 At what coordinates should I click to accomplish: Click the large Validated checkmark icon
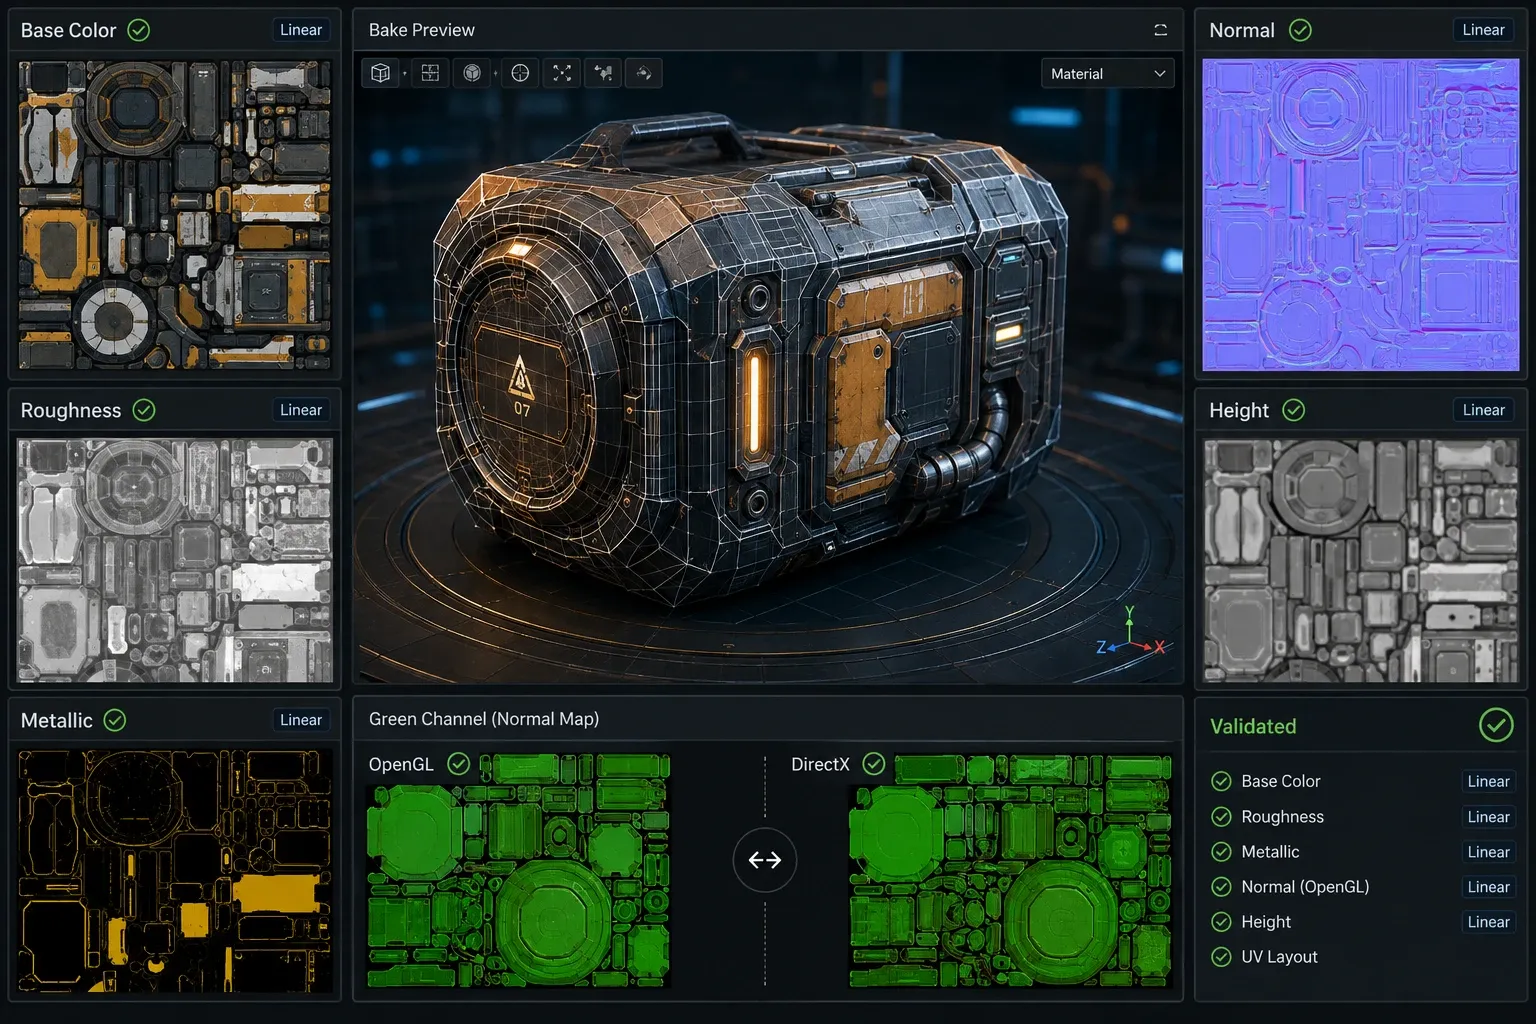tap(1496, 726)
